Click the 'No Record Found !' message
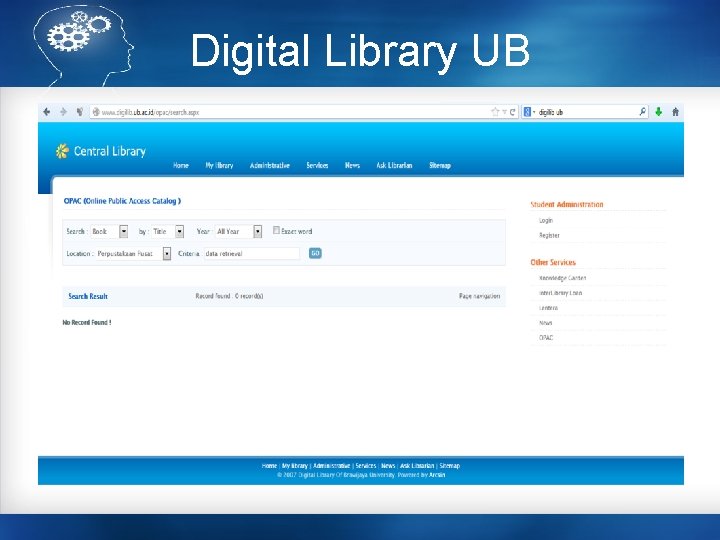Viewport: 720px width, 540px height. pyautogui.click(x=87, y=322)
